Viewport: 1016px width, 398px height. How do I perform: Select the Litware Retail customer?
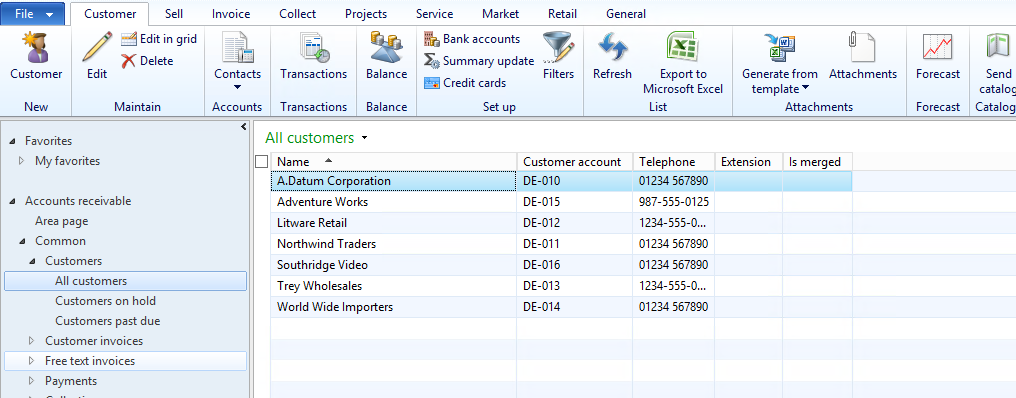click(x=312, y=223)
